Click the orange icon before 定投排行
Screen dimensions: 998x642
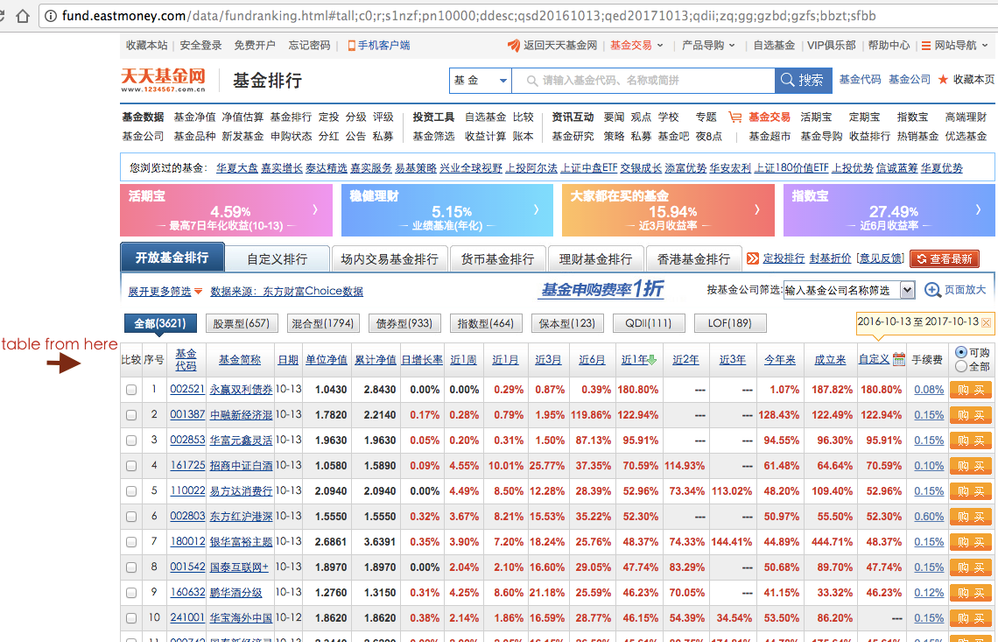pyautogui.click(x=752, y=258)
